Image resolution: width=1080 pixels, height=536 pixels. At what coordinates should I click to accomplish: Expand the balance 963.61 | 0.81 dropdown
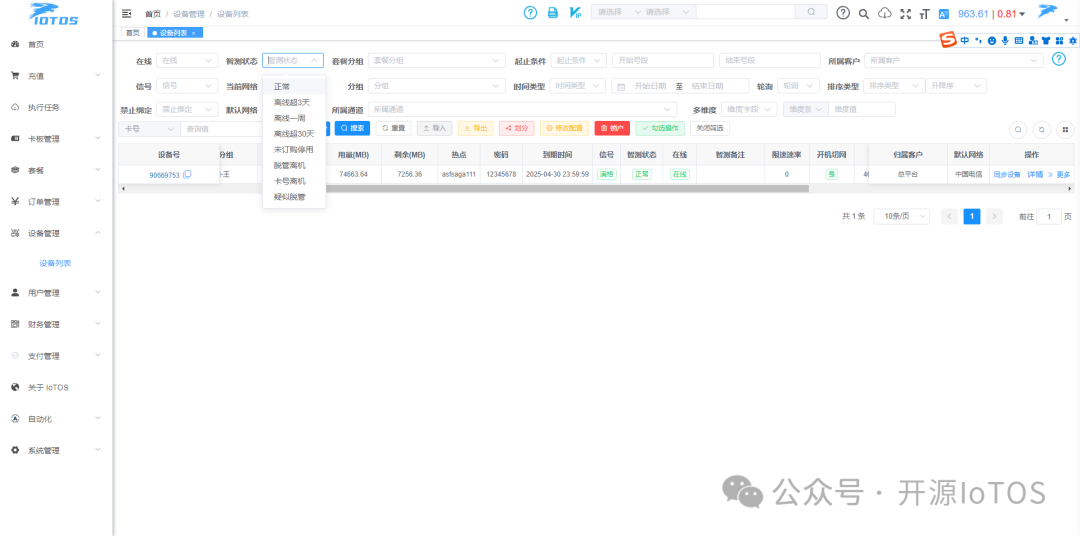point(992,14)
